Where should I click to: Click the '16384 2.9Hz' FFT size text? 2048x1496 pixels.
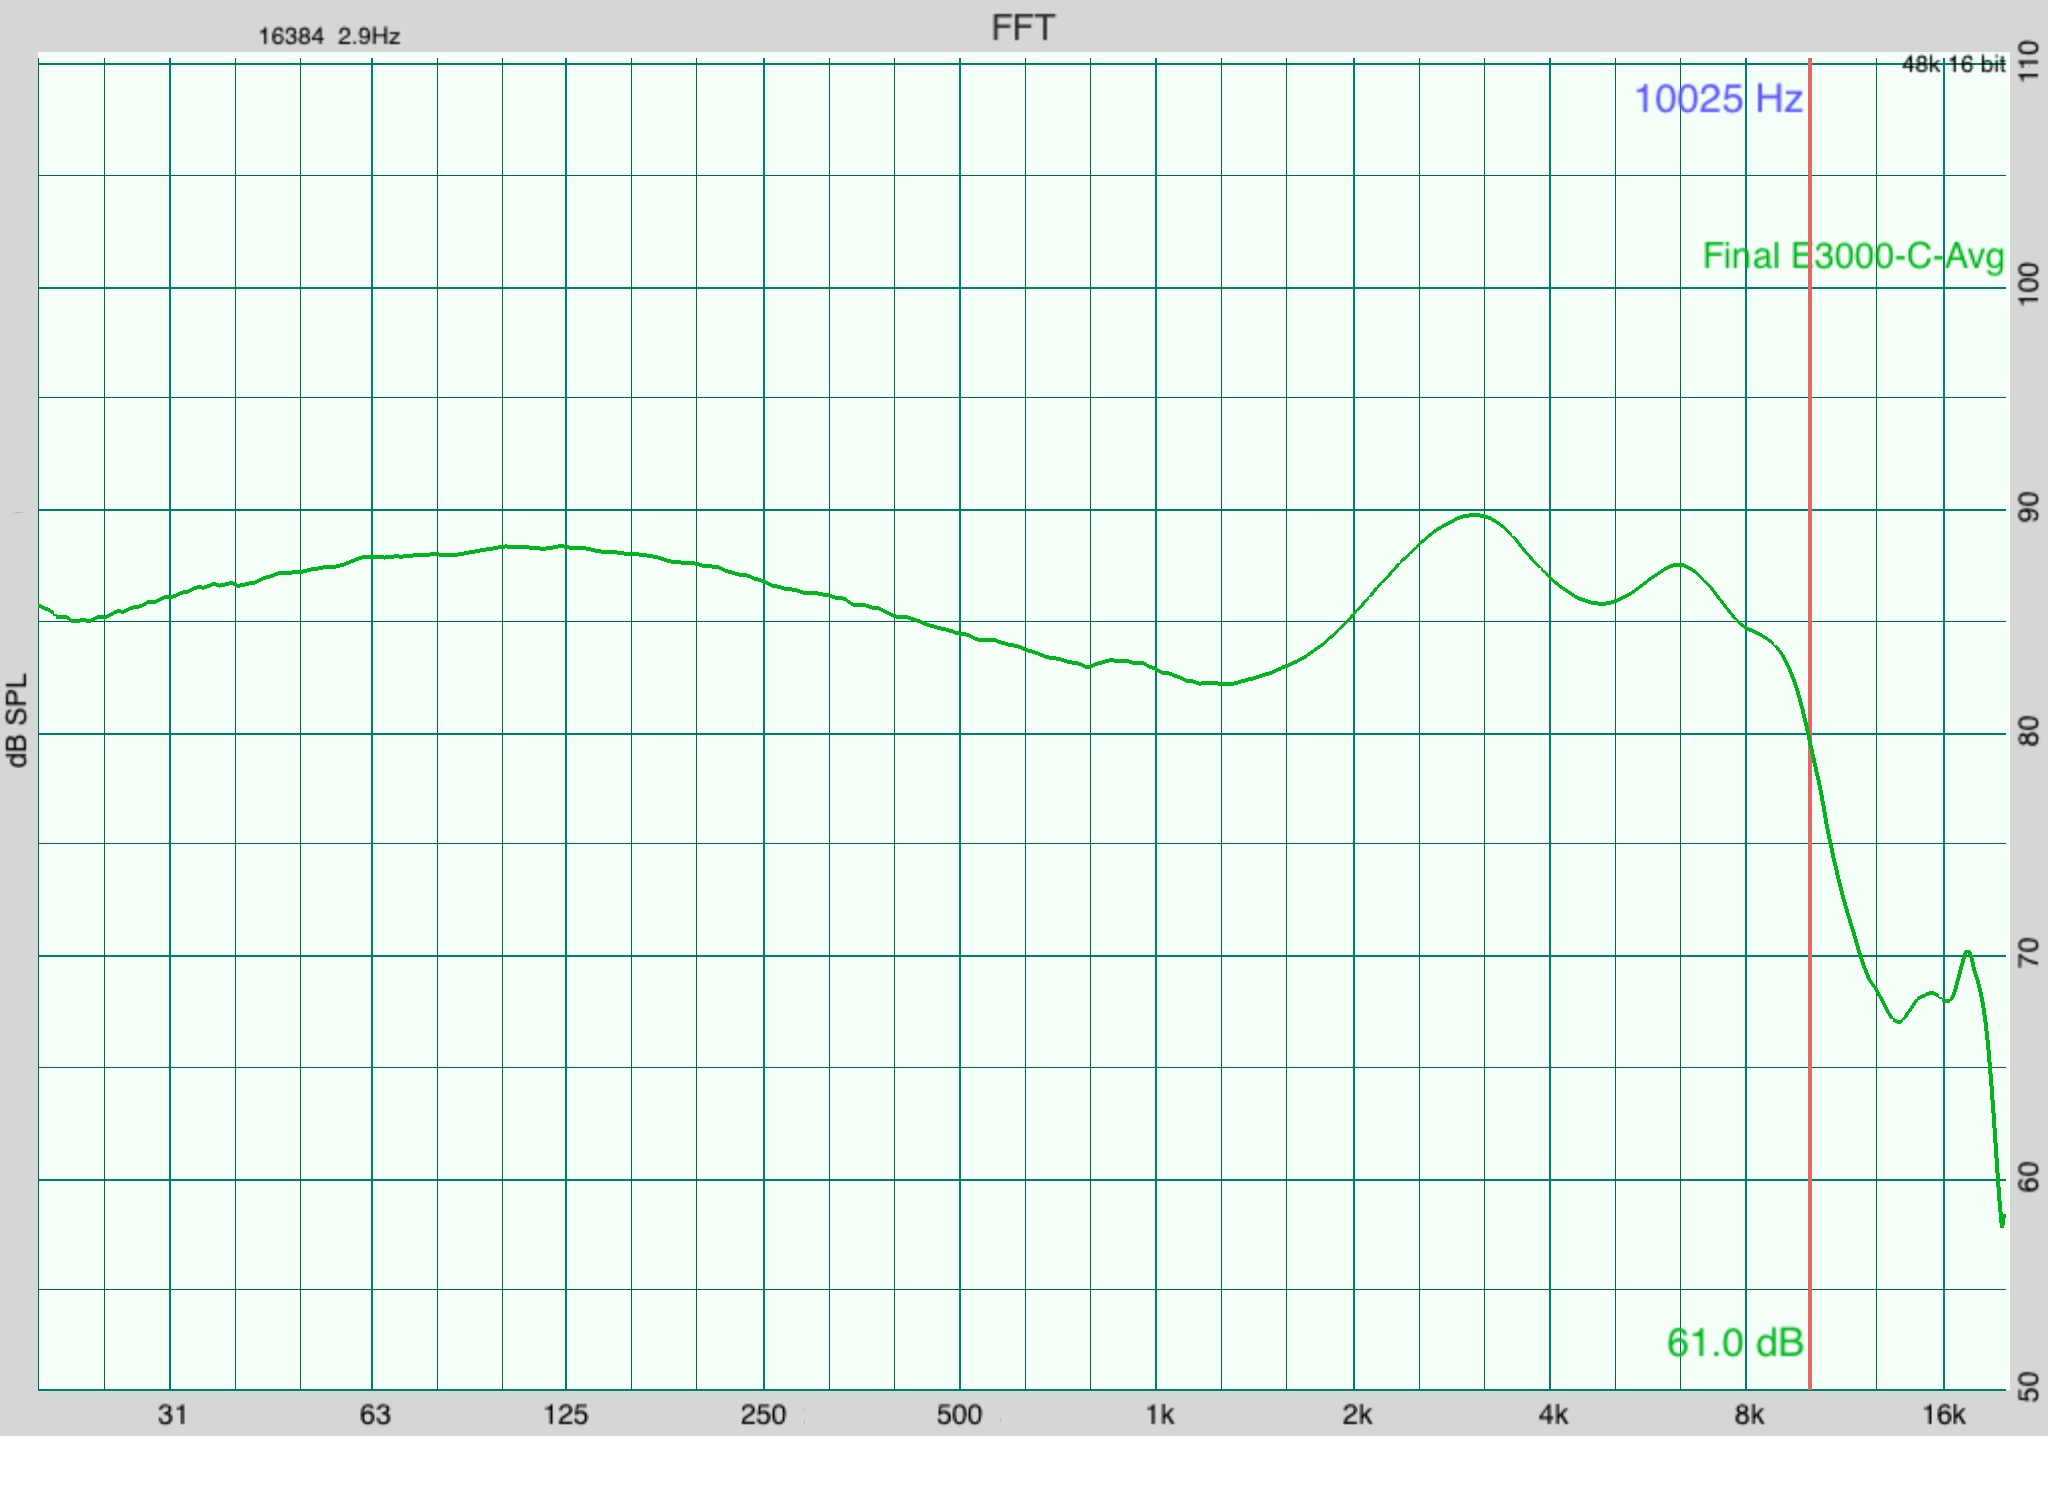[x=329, y=37]
